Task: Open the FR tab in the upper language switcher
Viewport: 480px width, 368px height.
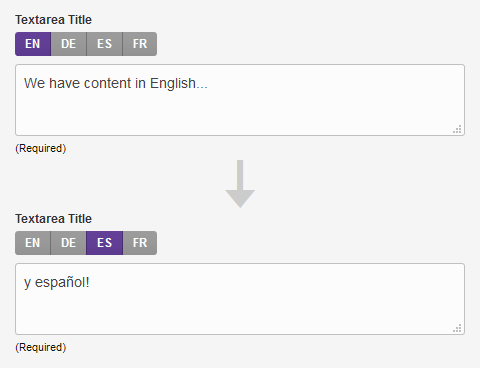Action: coord(140,44)
